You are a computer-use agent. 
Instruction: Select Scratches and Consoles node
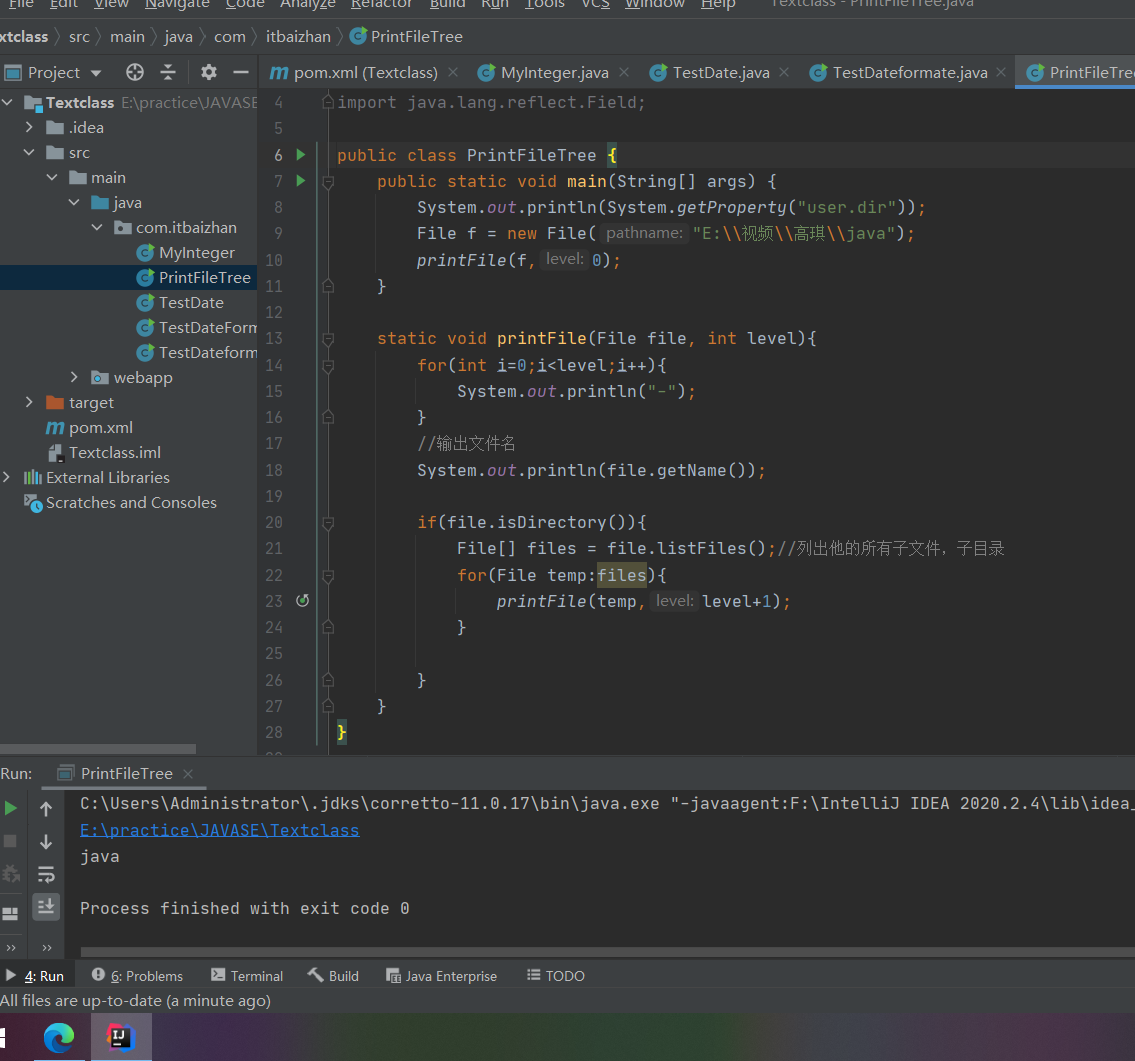pos(131,502)
